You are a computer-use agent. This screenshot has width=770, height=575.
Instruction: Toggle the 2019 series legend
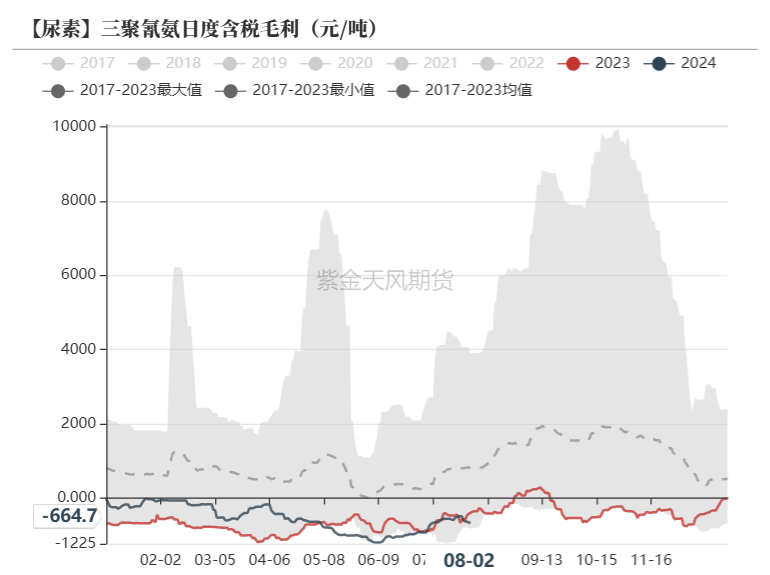[x=250, y=63]
